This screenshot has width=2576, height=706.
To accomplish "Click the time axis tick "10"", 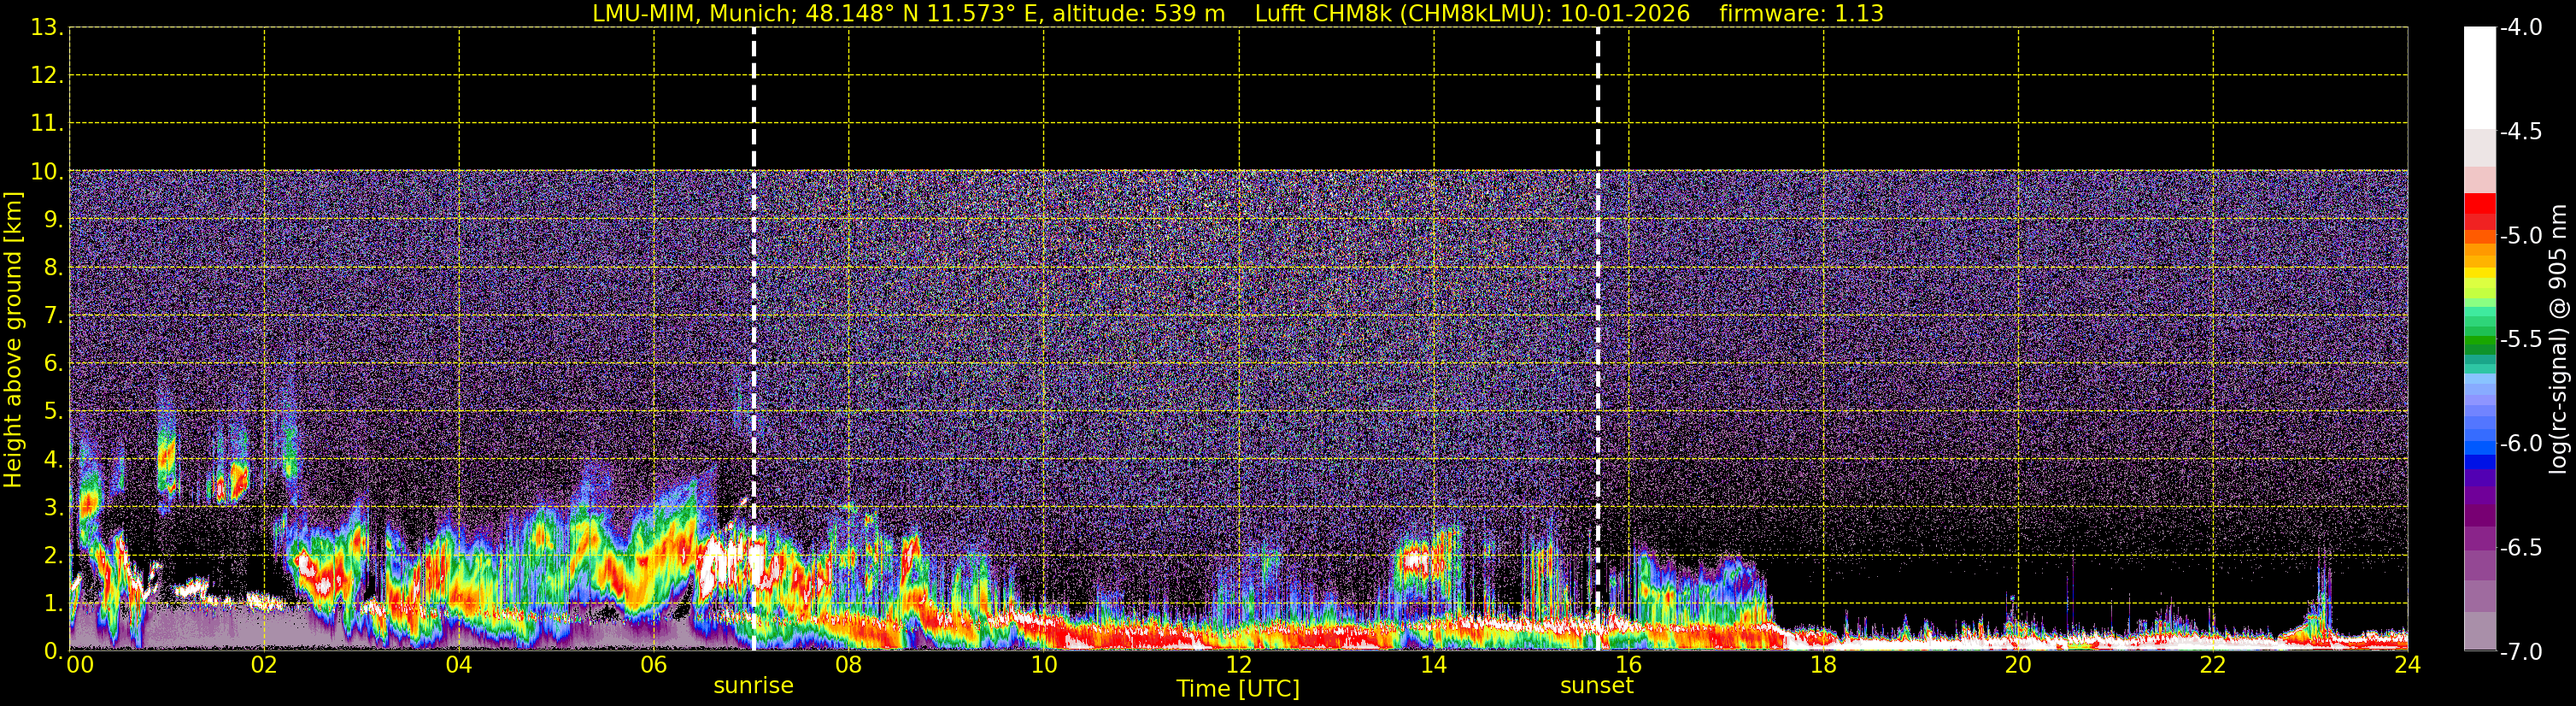I will tap(1044, 665).
